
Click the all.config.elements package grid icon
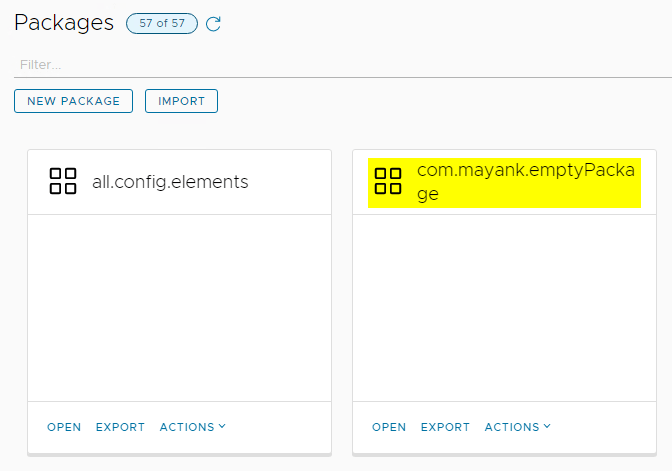[63, 181]
